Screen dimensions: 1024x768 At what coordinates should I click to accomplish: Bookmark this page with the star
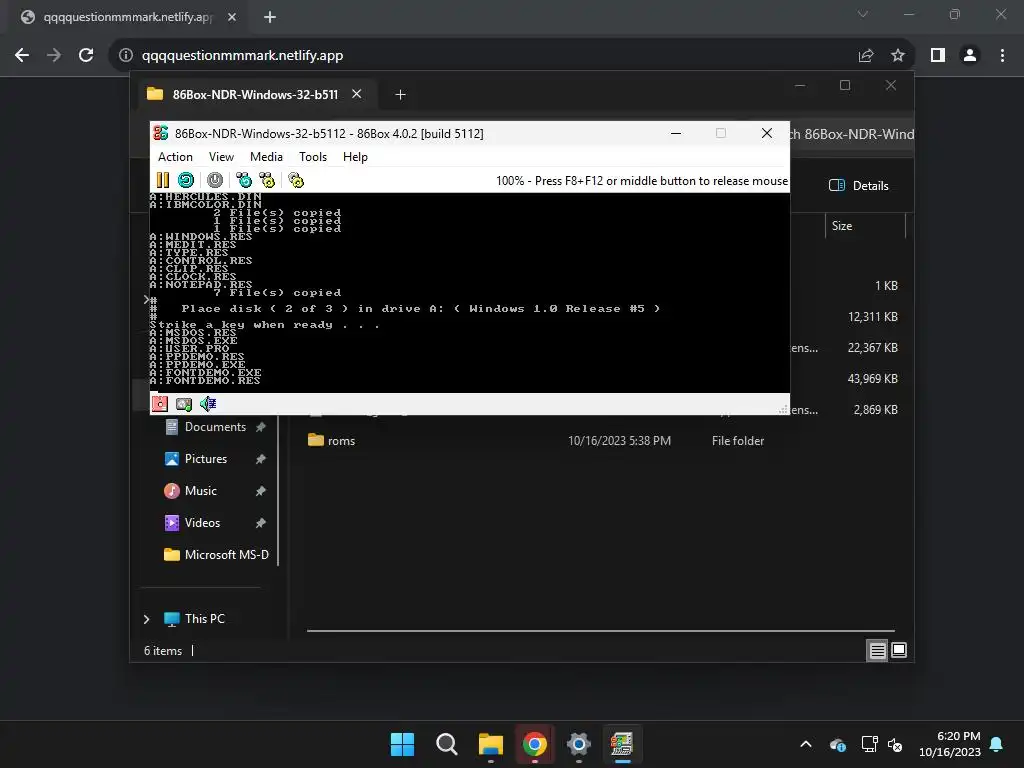pyautogui.click(x=898, y=56)
